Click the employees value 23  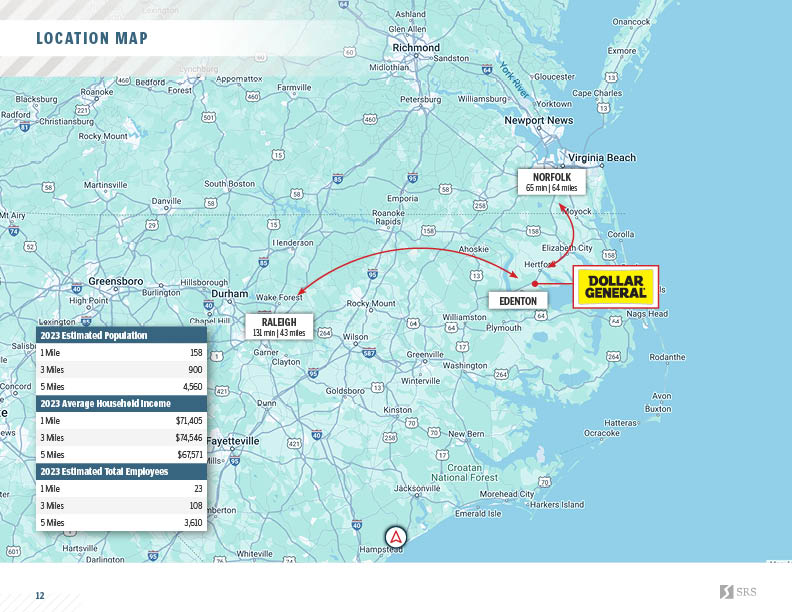[x=199, y=488]
